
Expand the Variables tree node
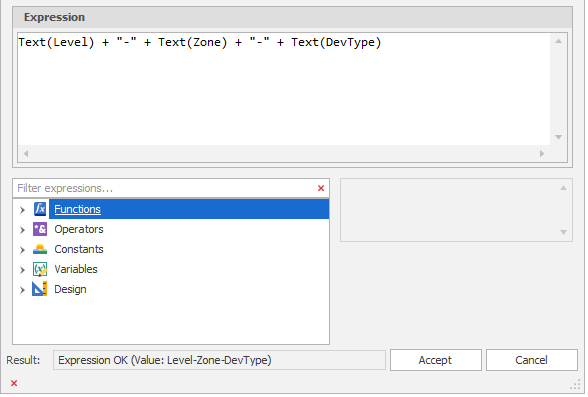pos(22,271)
